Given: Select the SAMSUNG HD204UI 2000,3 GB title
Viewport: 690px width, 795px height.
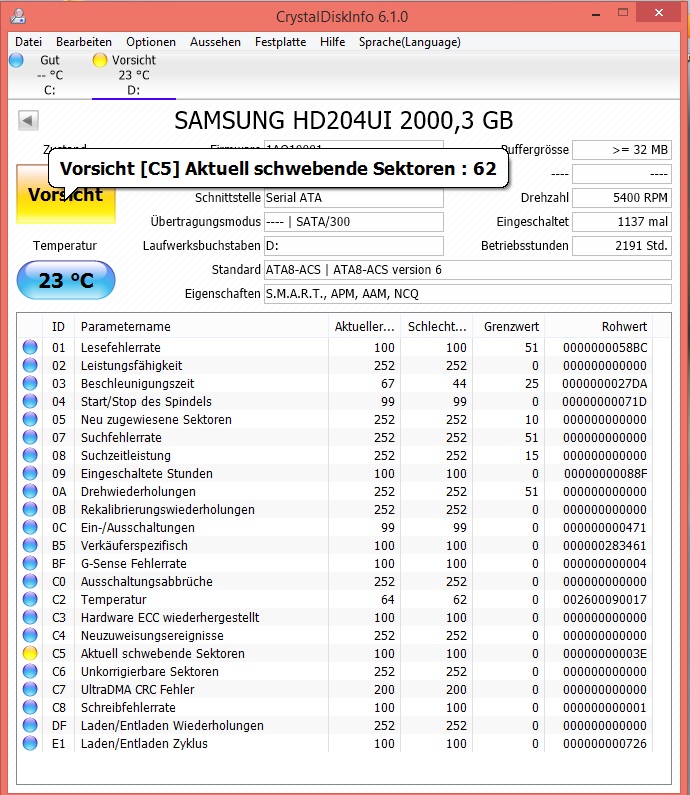Looking at the screenshot, I should [344, 121].
